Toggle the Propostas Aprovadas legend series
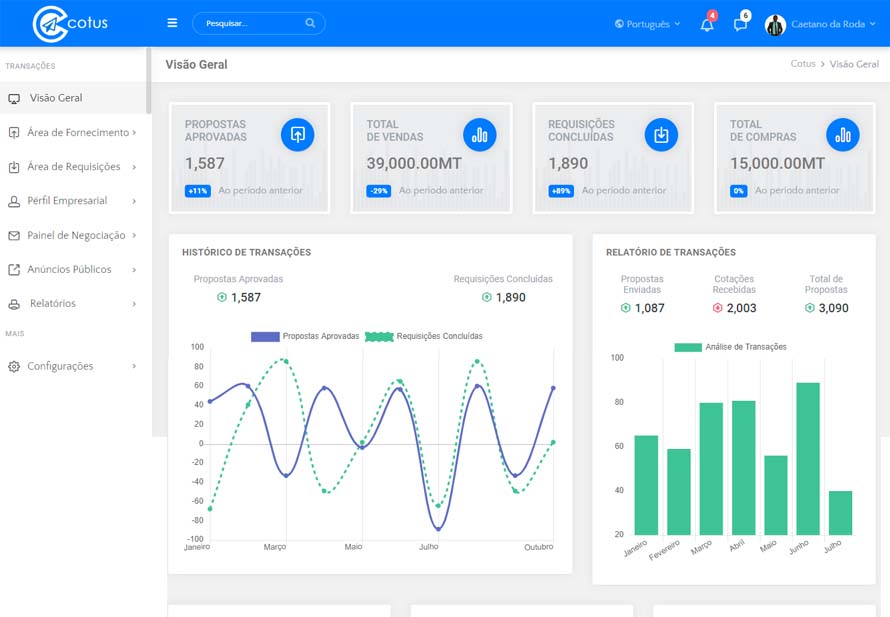Image resolution: width=890 pixels, height=617 pixels. point(305,336)
